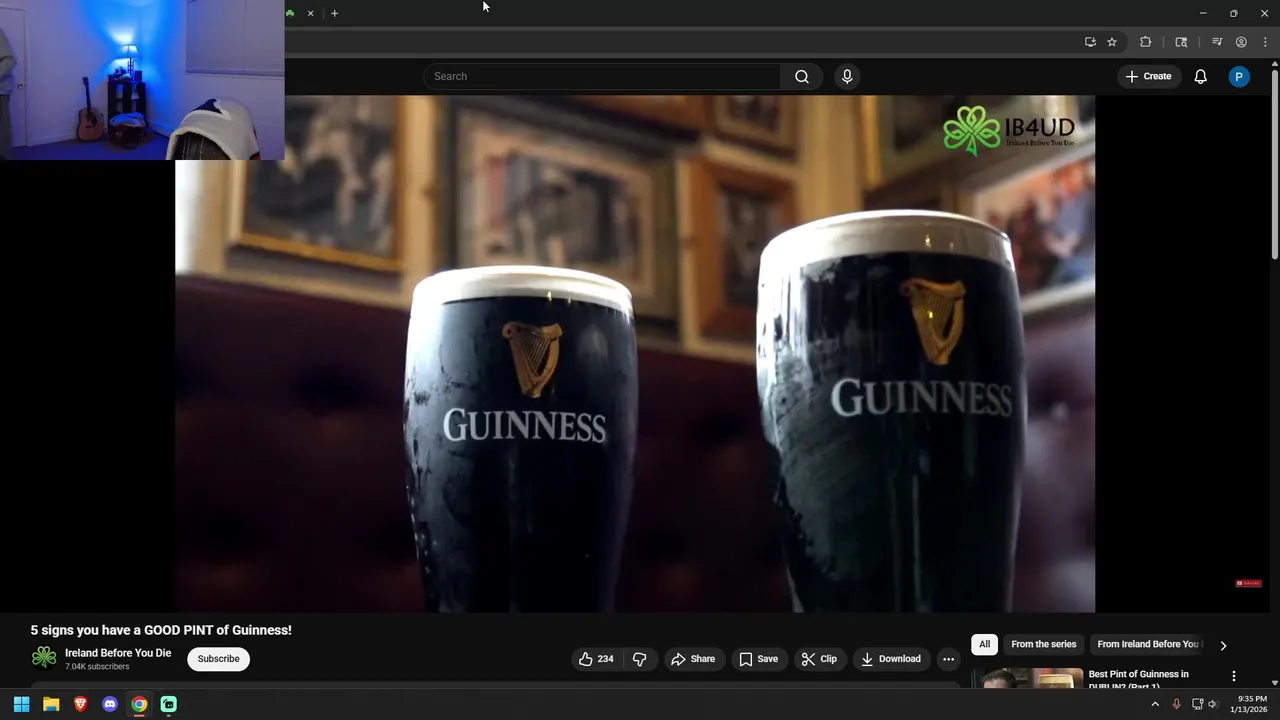Open the YouTube notifications bell
Viewport: 1280px width, 720px height.
click(x=1200, y=76)
